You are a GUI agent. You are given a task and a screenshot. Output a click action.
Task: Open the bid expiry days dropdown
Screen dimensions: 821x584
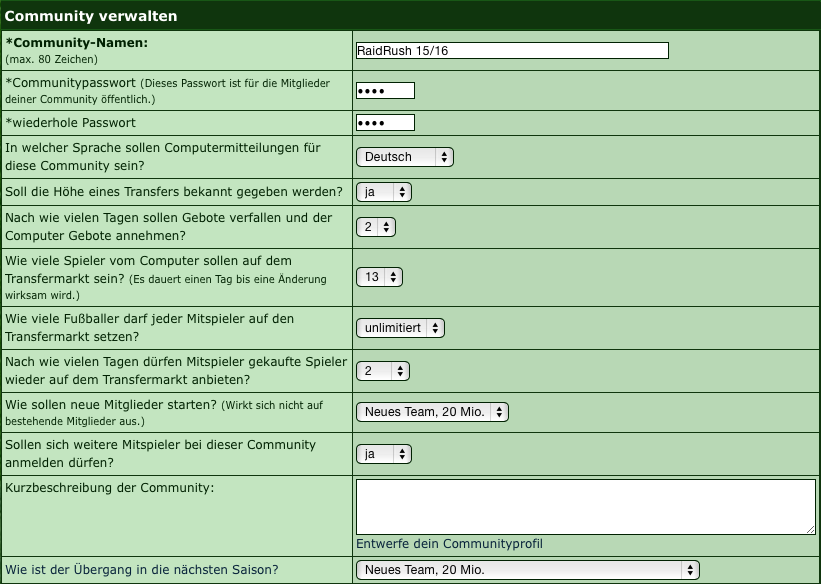[x=376, y=227]
